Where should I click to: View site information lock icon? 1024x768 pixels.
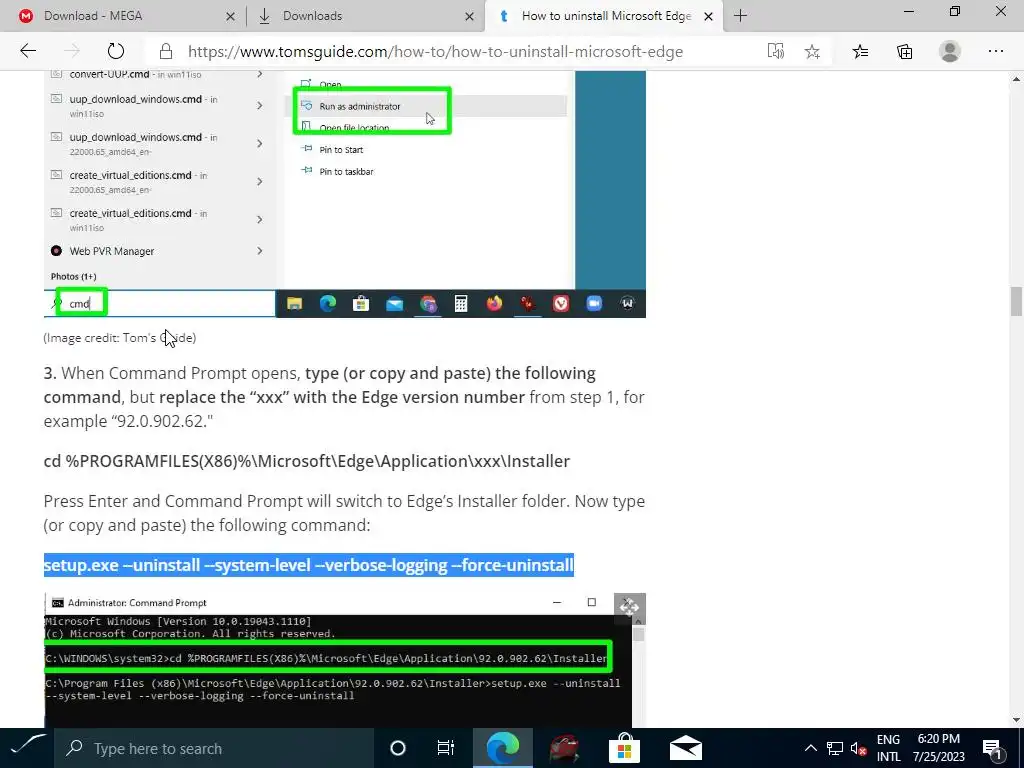[x=166, y=51]
